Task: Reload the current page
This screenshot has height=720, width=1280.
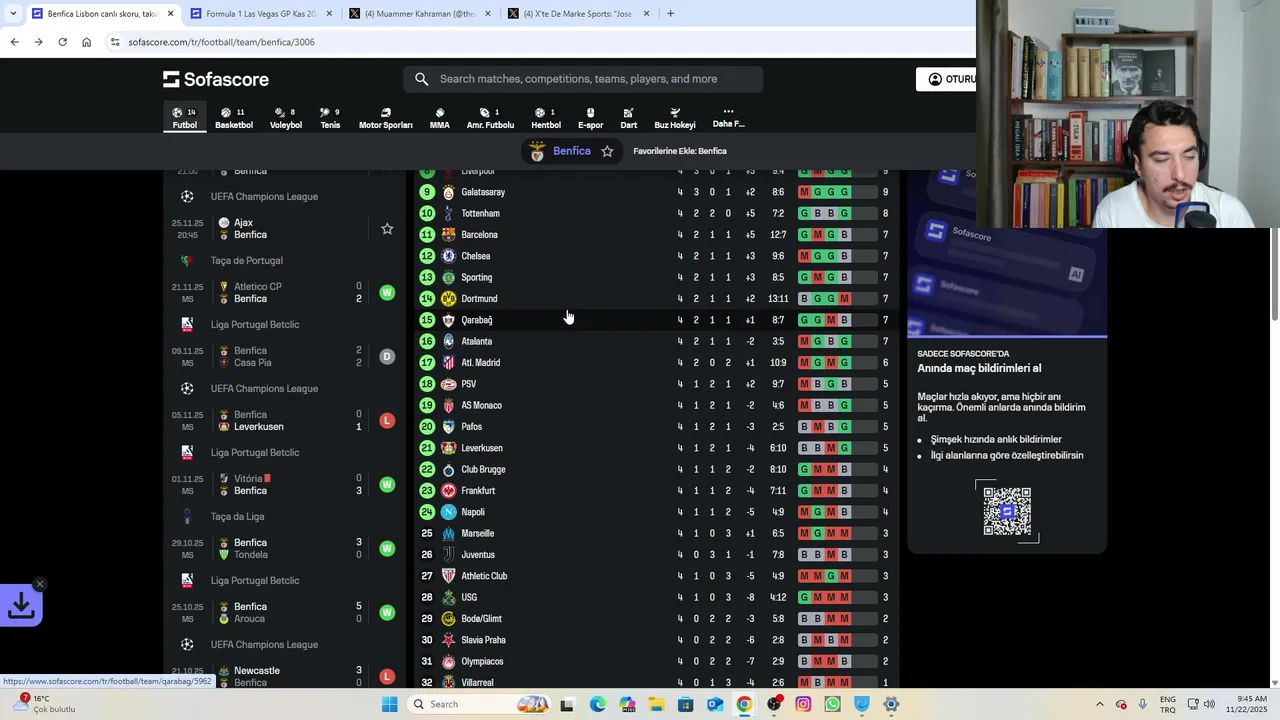Action: point(62,42)
